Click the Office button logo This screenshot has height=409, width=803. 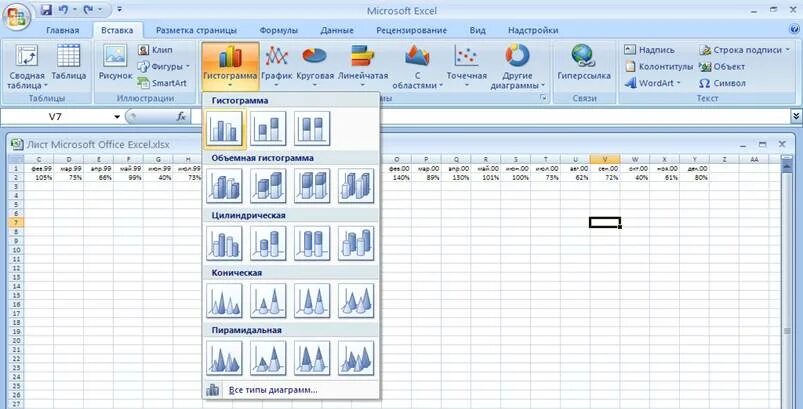coord(16,19)
